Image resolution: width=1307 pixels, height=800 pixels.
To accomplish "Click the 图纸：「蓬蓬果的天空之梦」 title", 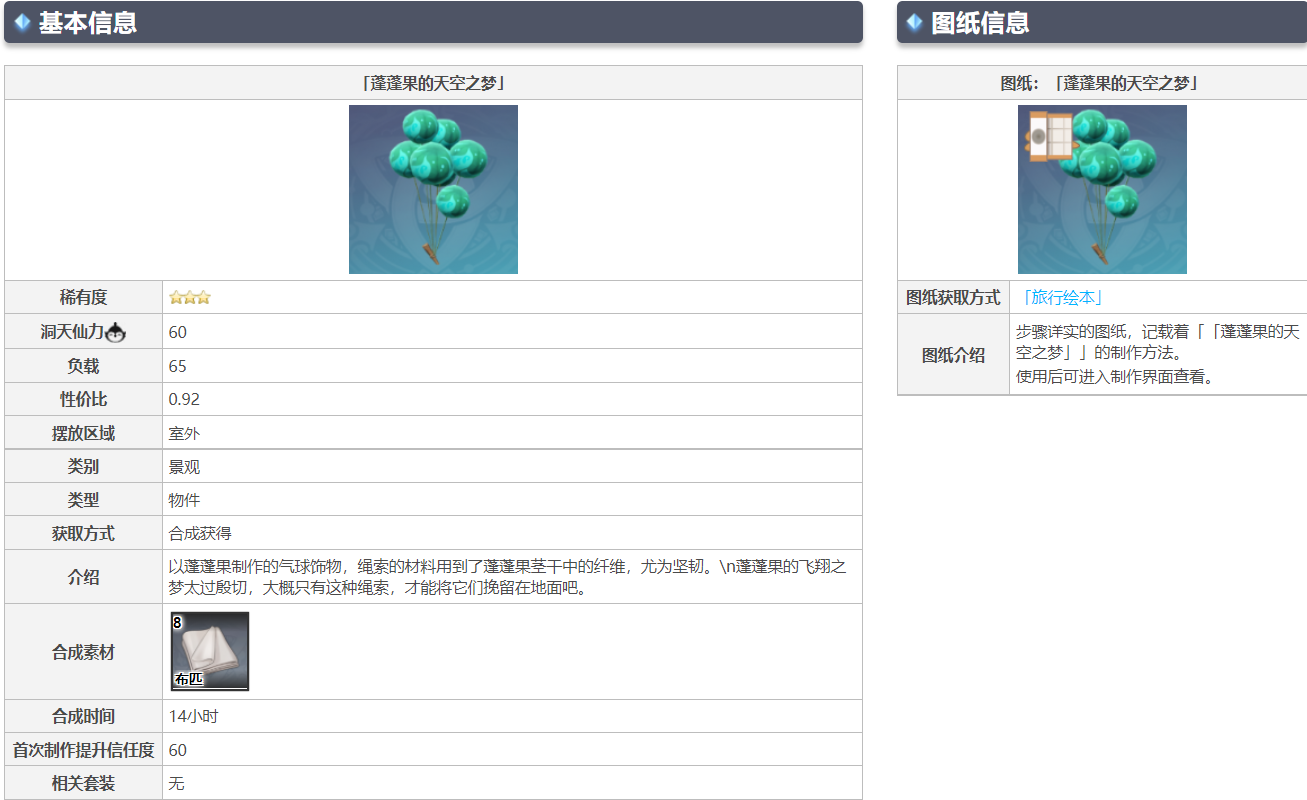I will 1101,83.
